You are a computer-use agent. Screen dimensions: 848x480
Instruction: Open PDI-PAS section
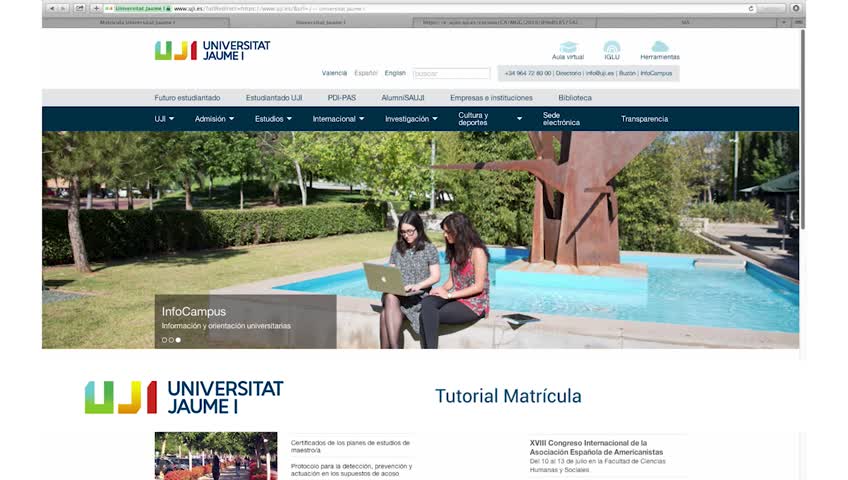coord(342,98)
